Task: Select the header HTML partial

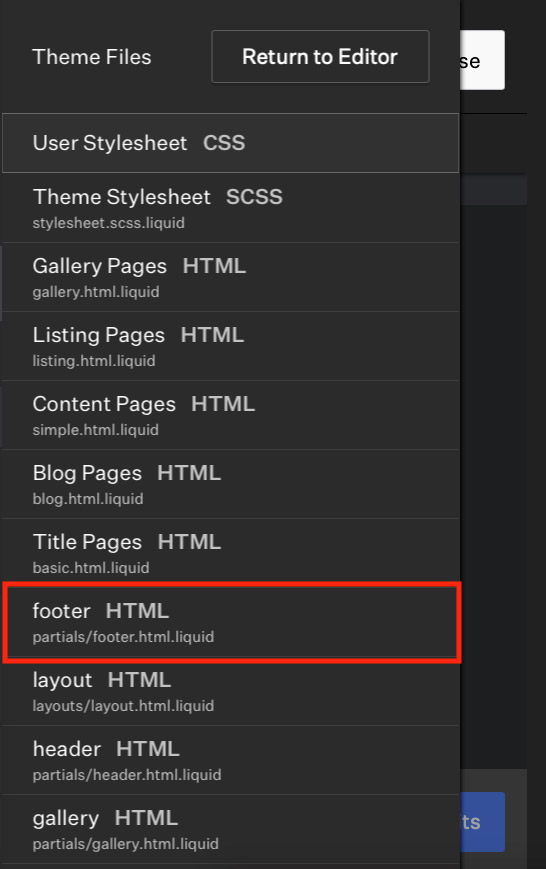Action: pos(231,760)
